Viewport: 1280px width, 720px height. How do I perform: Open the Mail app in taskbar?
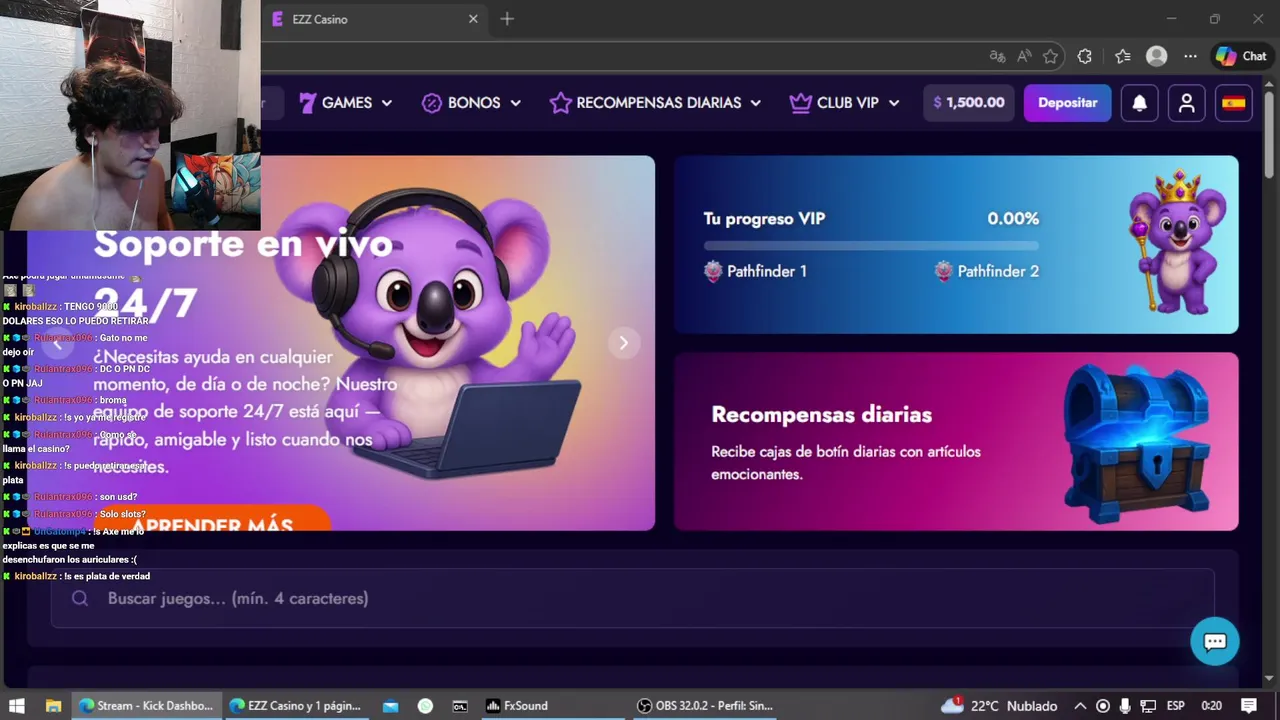click(x=390, y=706)
